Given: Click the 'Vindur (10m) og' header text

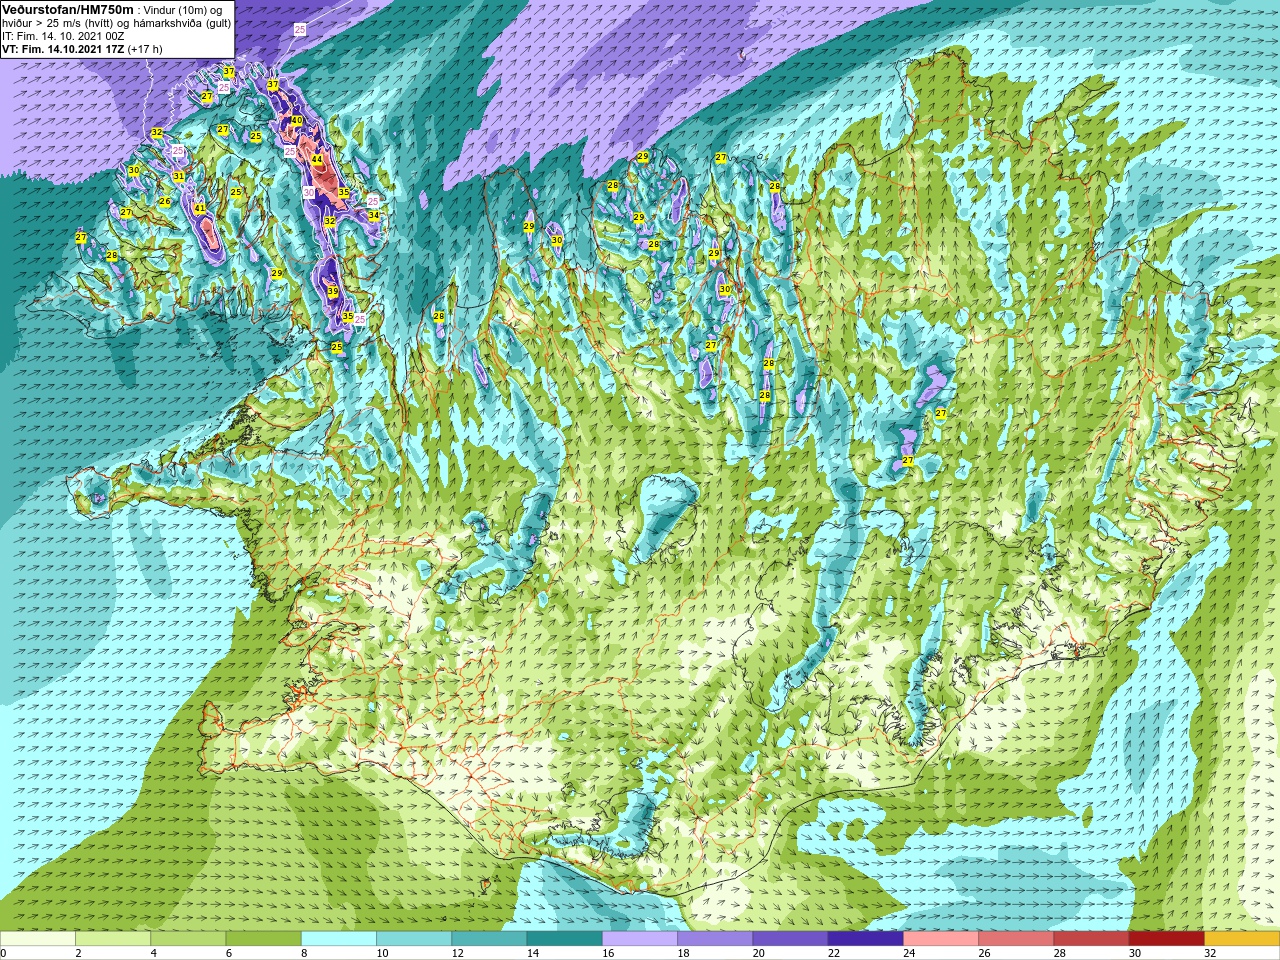Looking at the screenshot, I should point(183,9).
